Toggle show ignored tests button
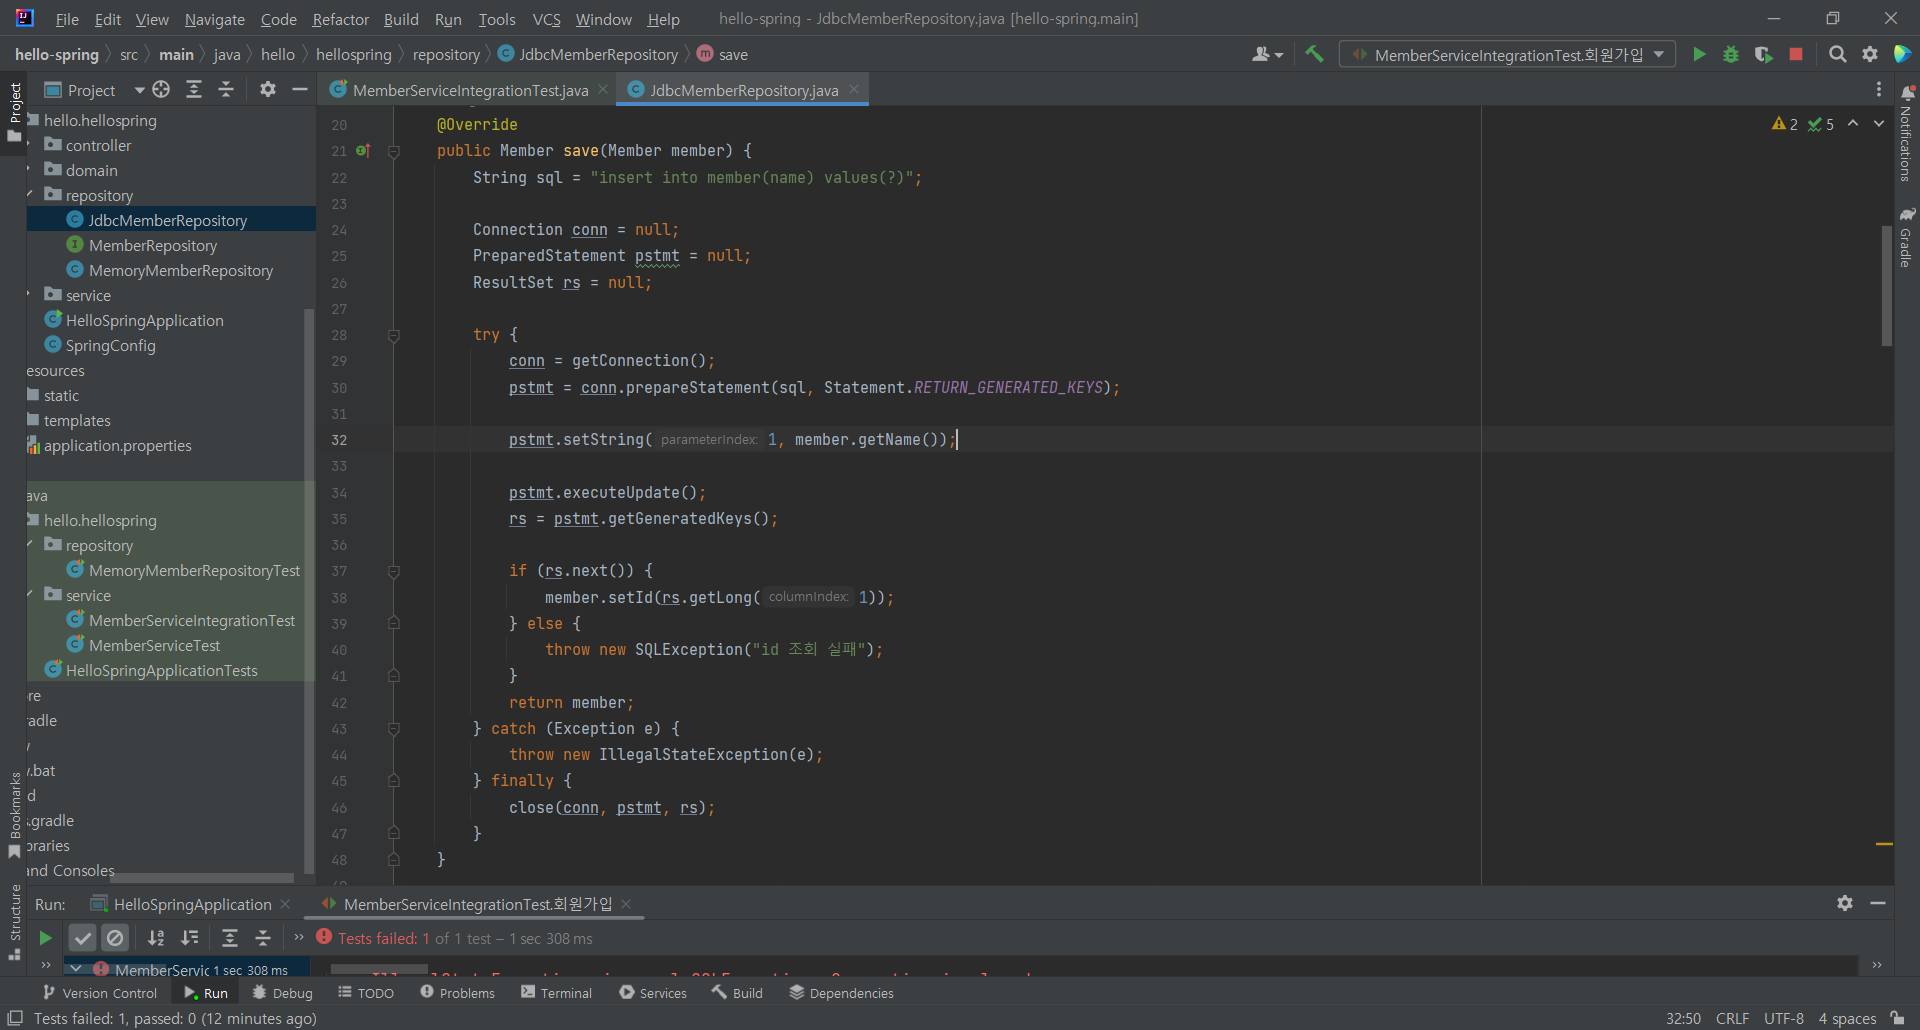 coord(115,938)
